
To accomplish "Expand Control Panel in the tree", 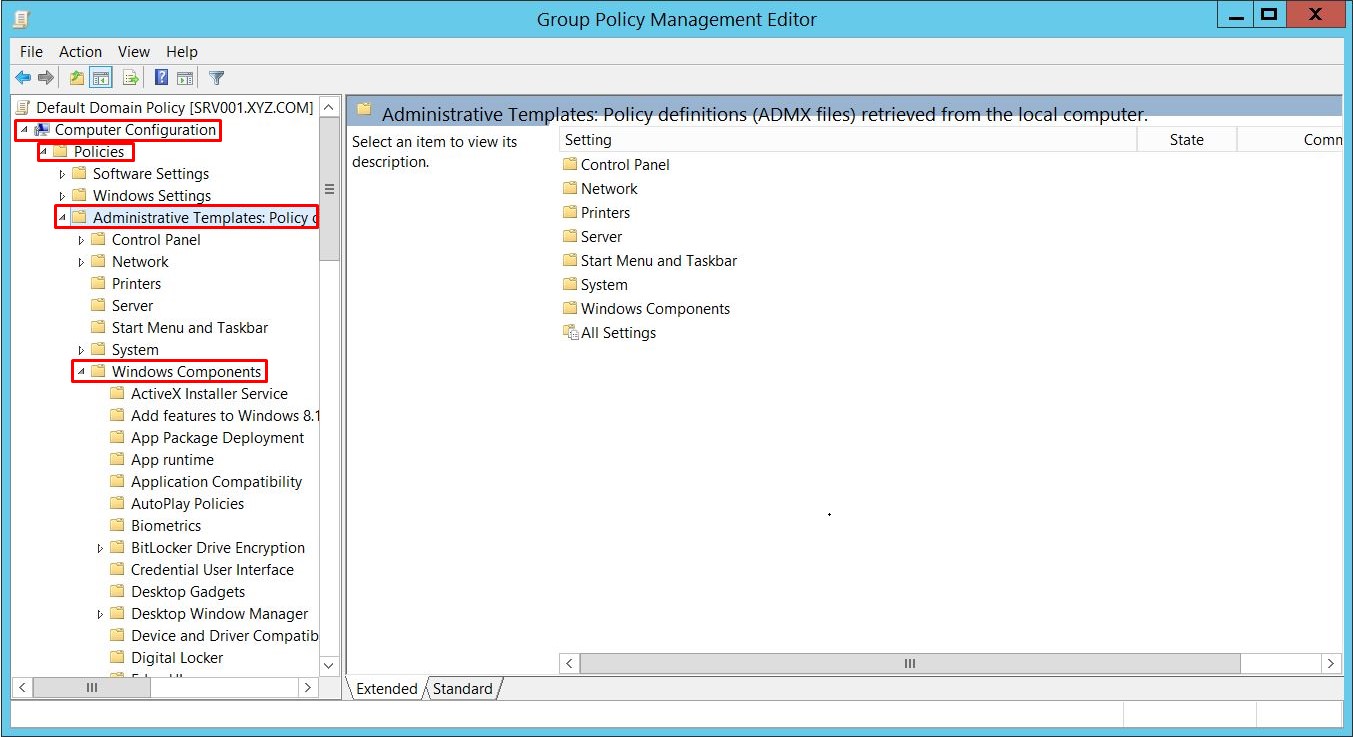I will [81, 240].
